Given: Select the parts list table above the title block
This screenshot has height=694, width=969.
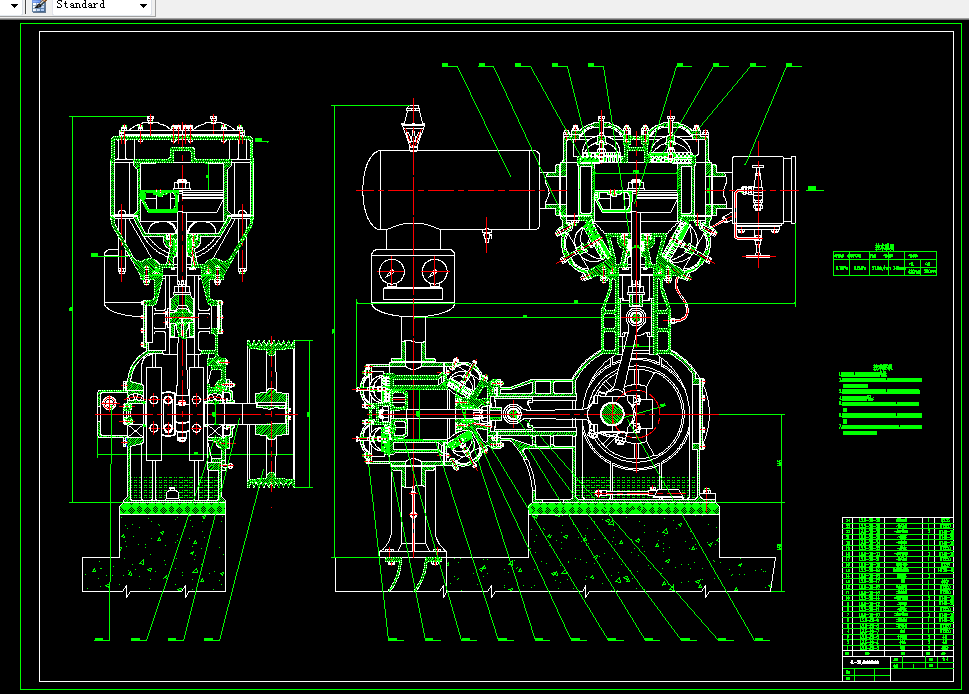Looking at the screenshot, I should [897, 586].
